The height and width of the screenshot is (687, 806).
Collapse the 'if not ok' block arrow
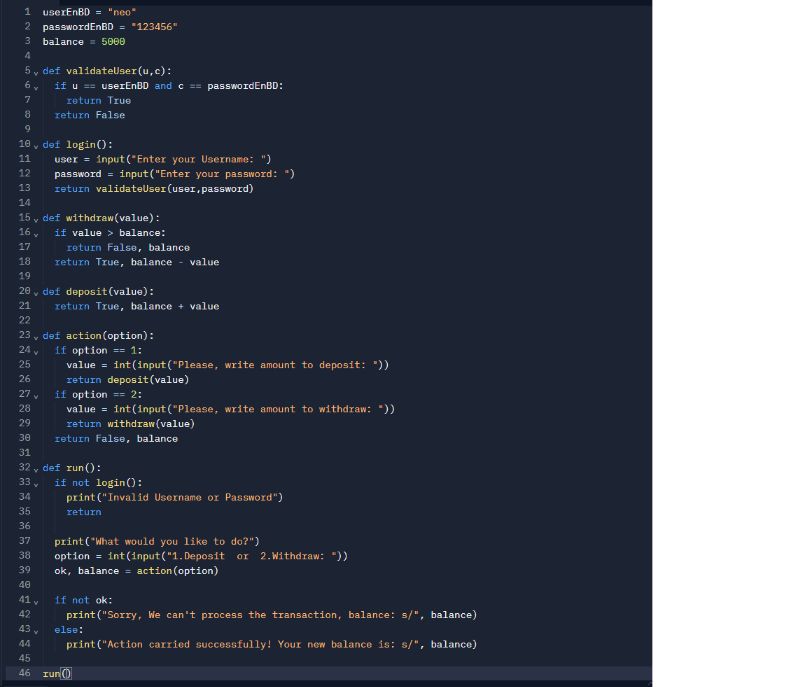[x=36, y=602]
